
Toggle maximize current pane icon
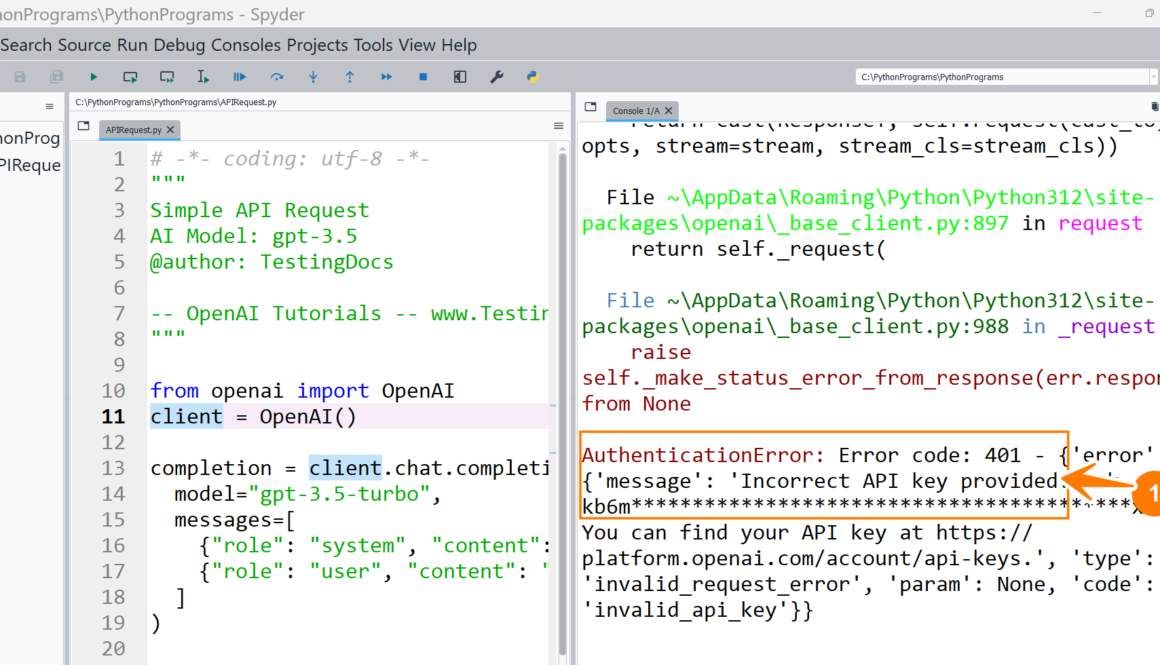pos(460,77)
